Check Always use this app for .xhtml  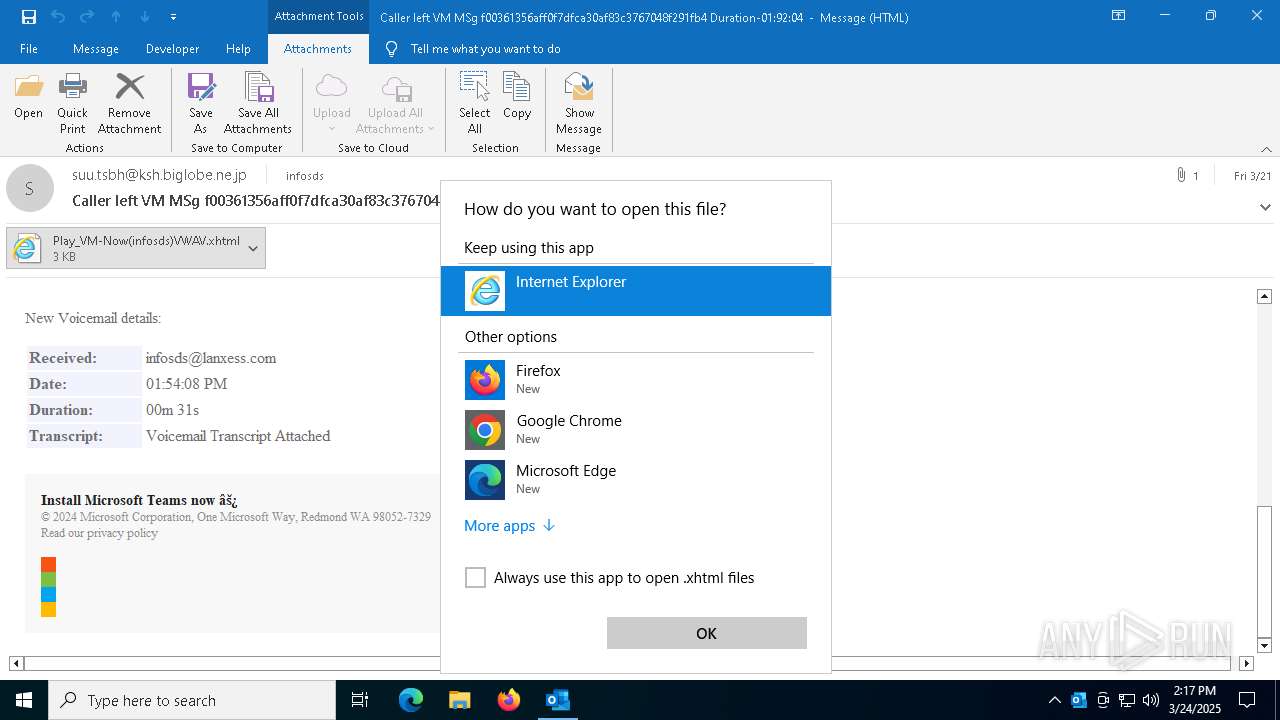(x=475, y=578)
